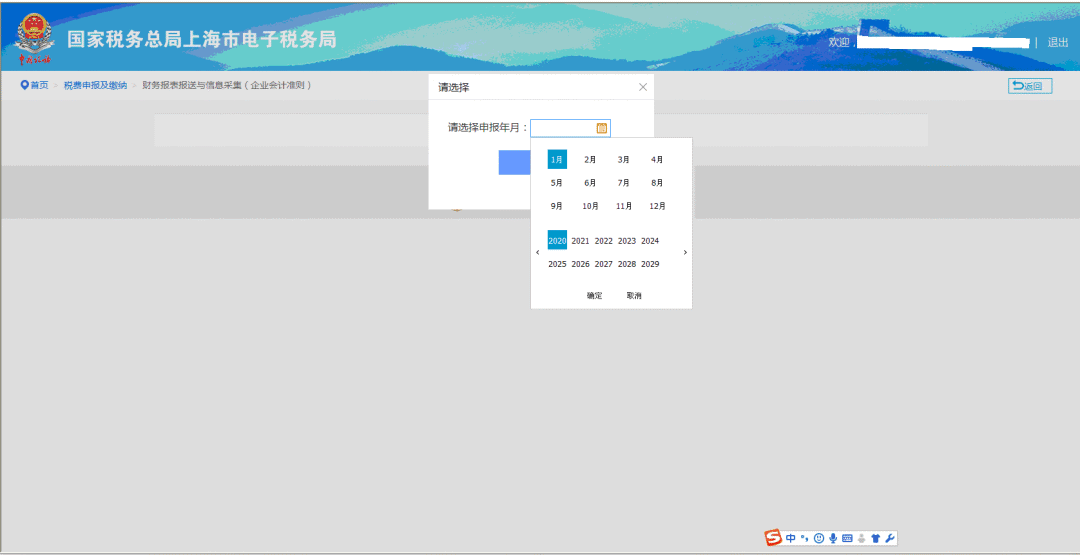Open the calendar icon in date field
The image size is (1080, 555).
tap(602, 128)
